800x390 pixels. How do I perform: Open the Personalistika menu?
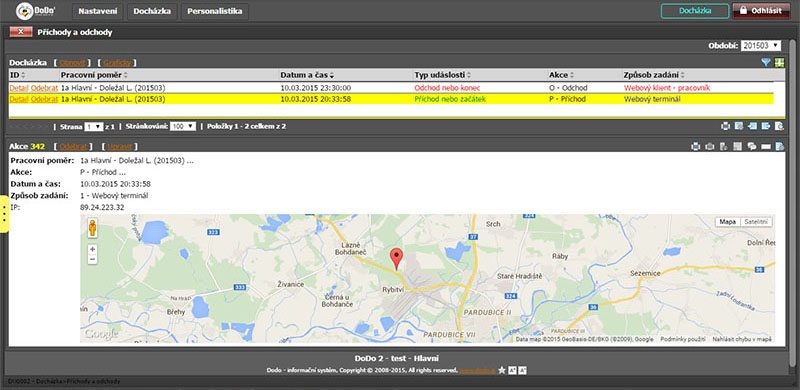click(214, 11)
